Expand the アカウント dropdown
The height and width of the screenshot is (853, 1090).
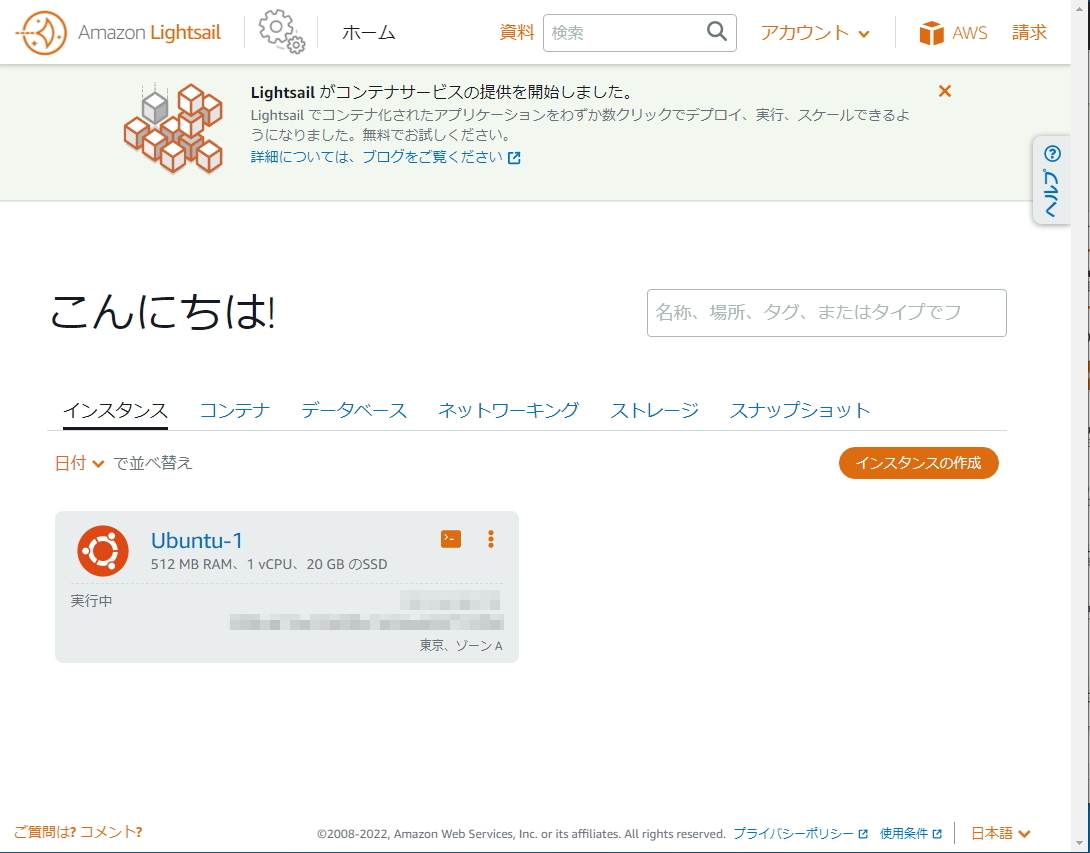(x=814, y=33)
